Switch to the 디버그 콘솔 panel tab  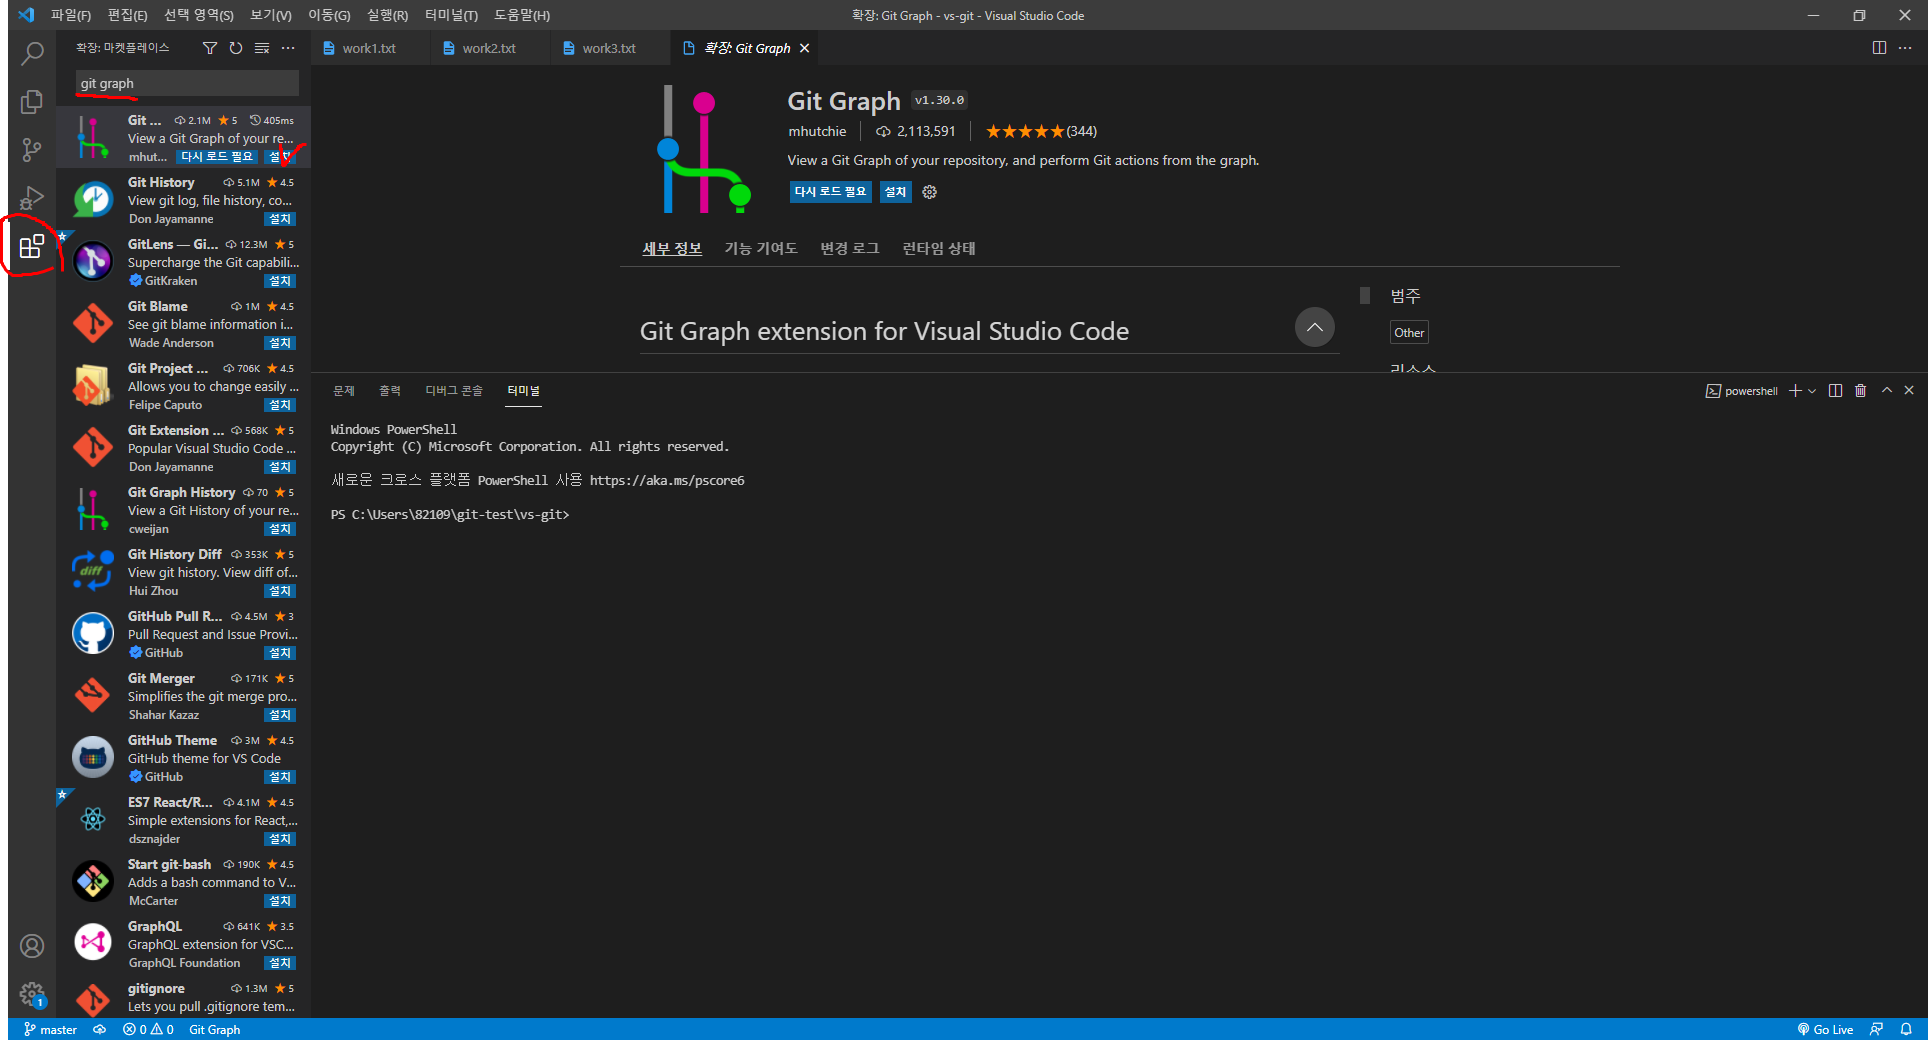[454, 391]
